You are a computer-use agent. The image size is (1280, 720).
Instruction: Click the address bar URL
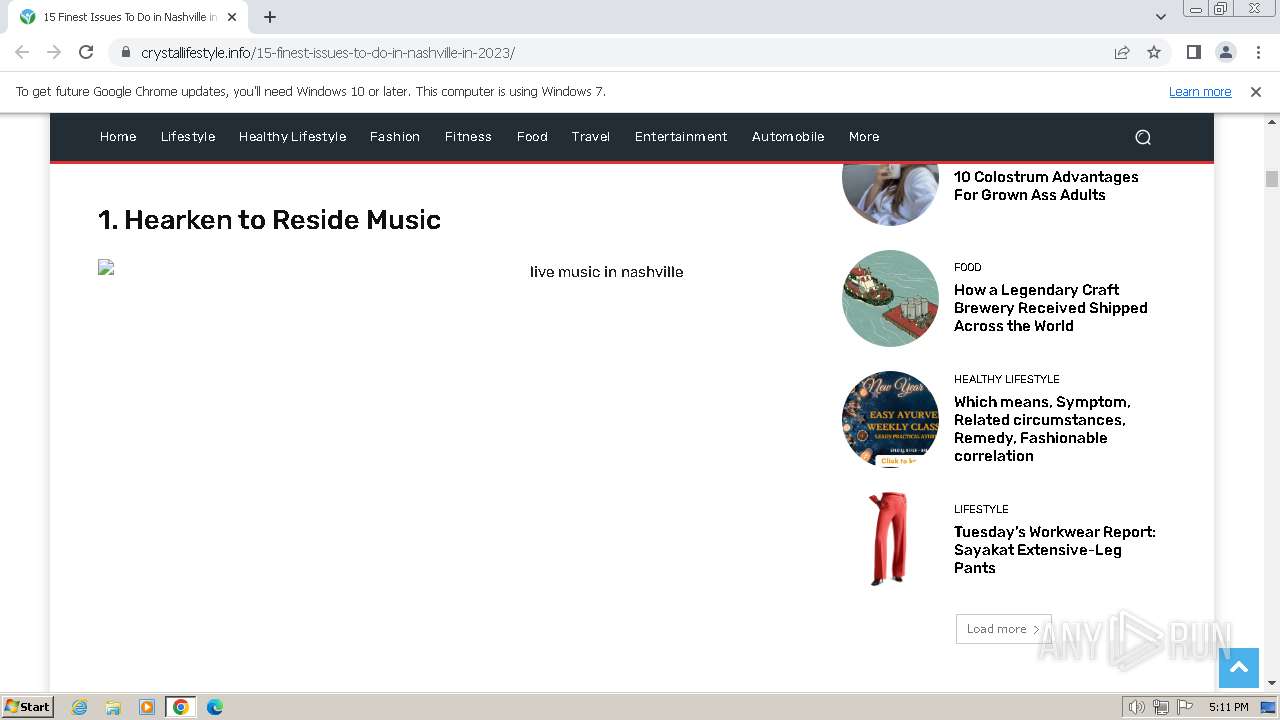(328, 53)
